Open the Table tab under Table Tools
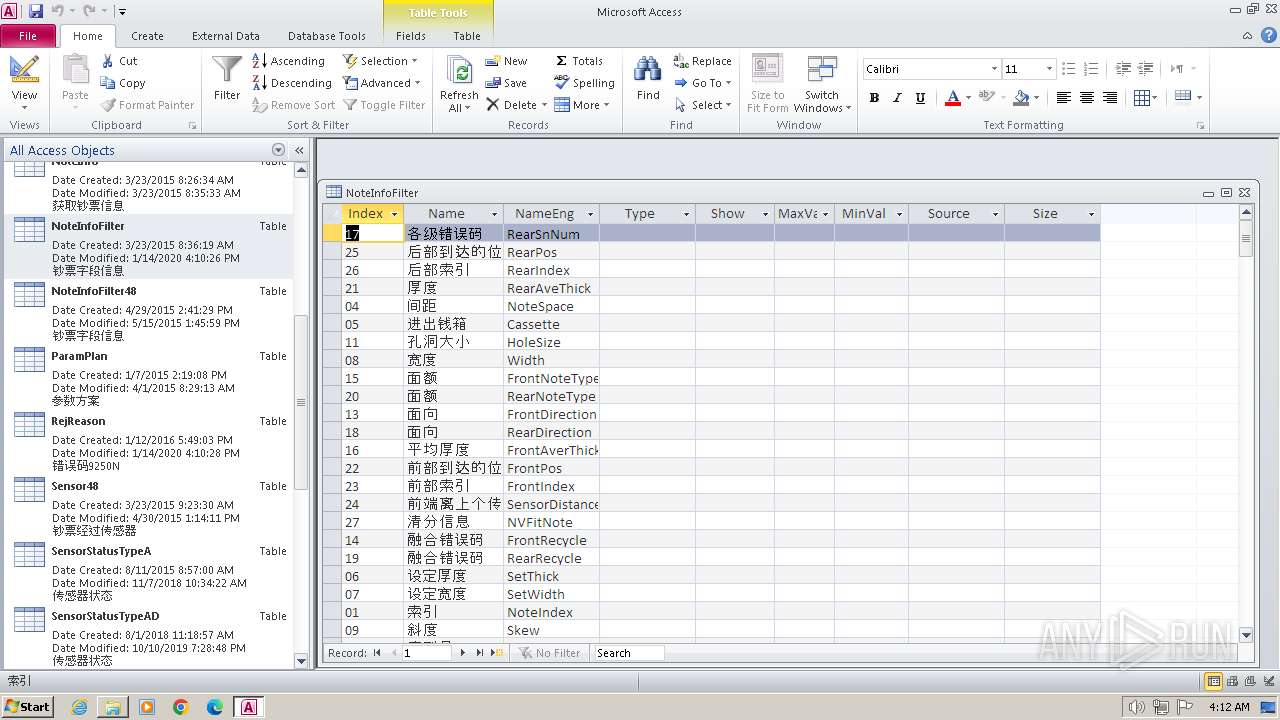 467,36
